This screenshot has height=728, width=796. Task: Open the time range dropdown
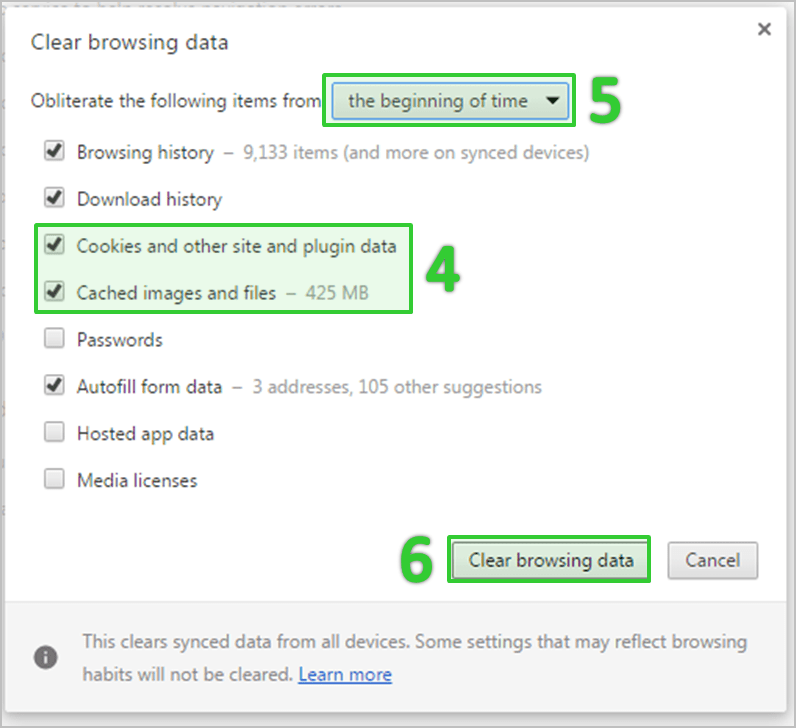(x=449, y=101)
